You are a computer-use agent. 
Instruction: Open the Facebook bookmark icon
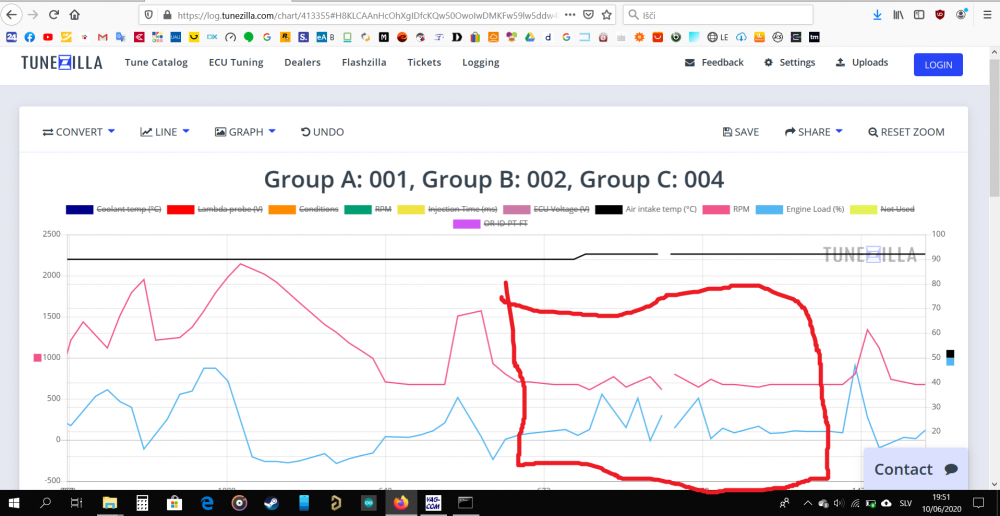[29, 38]
